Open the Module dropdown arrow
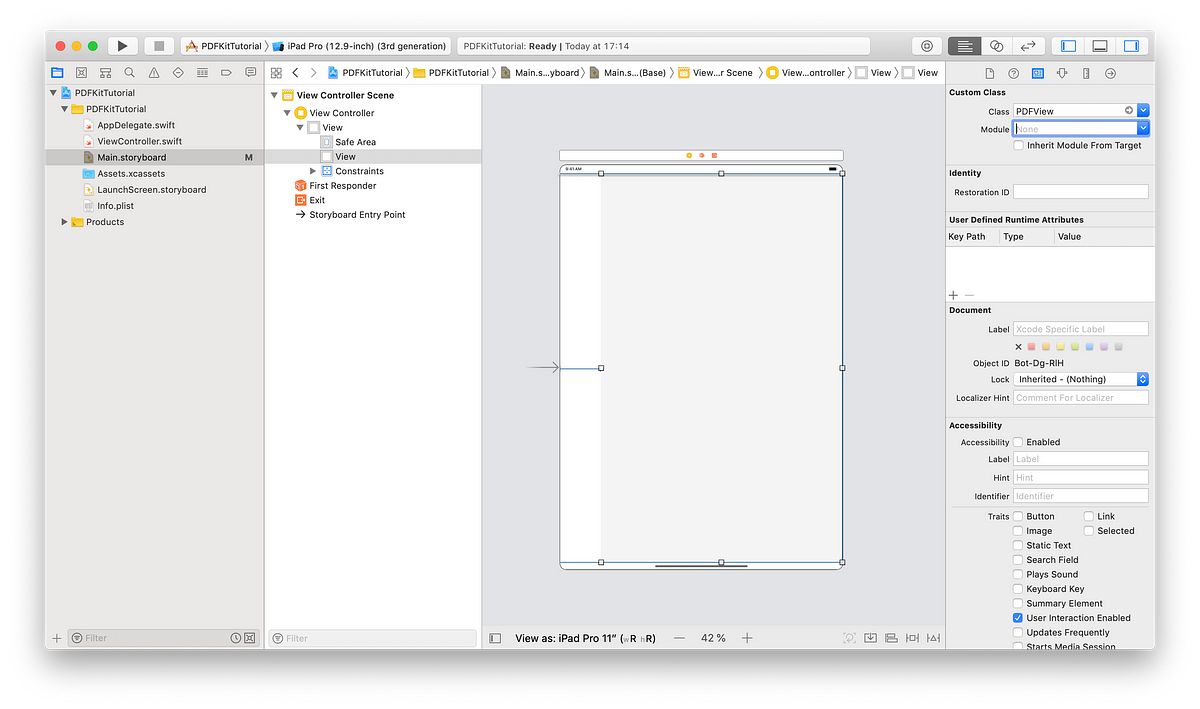Image resolution: width=1200 pixels, height=709 pixels. [1143, 128]
